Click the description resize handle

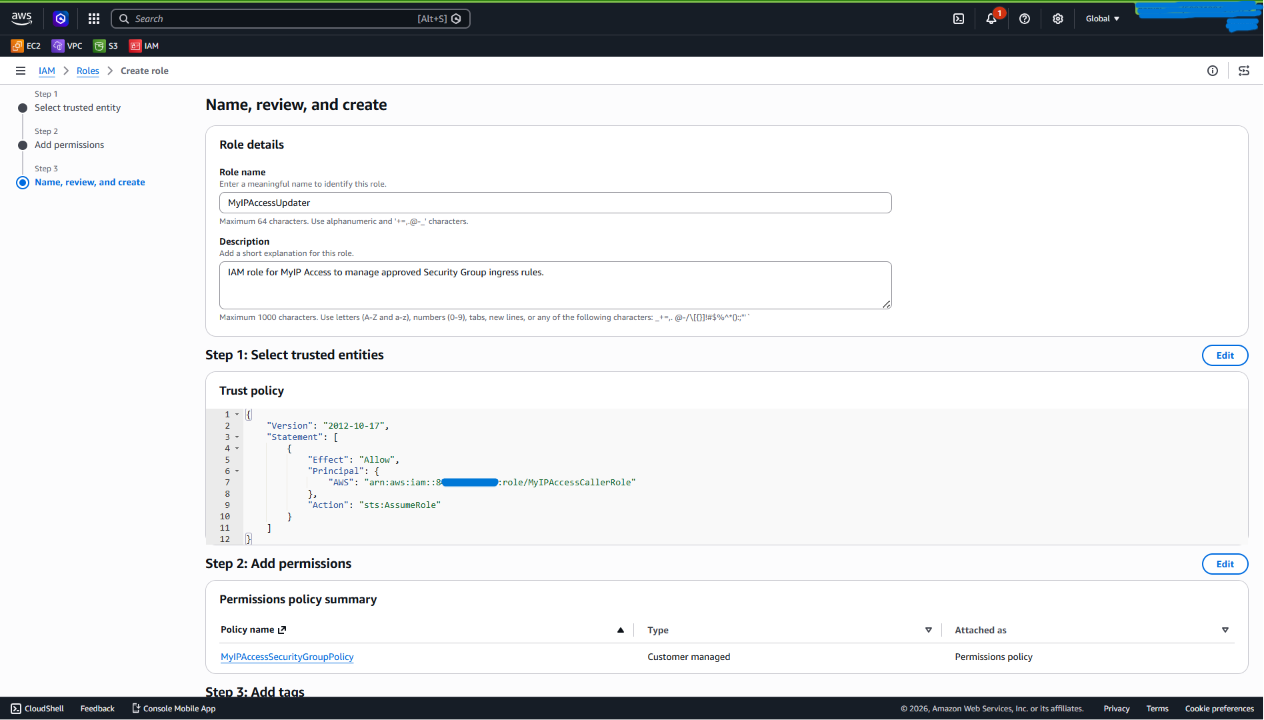click(886, 303)
